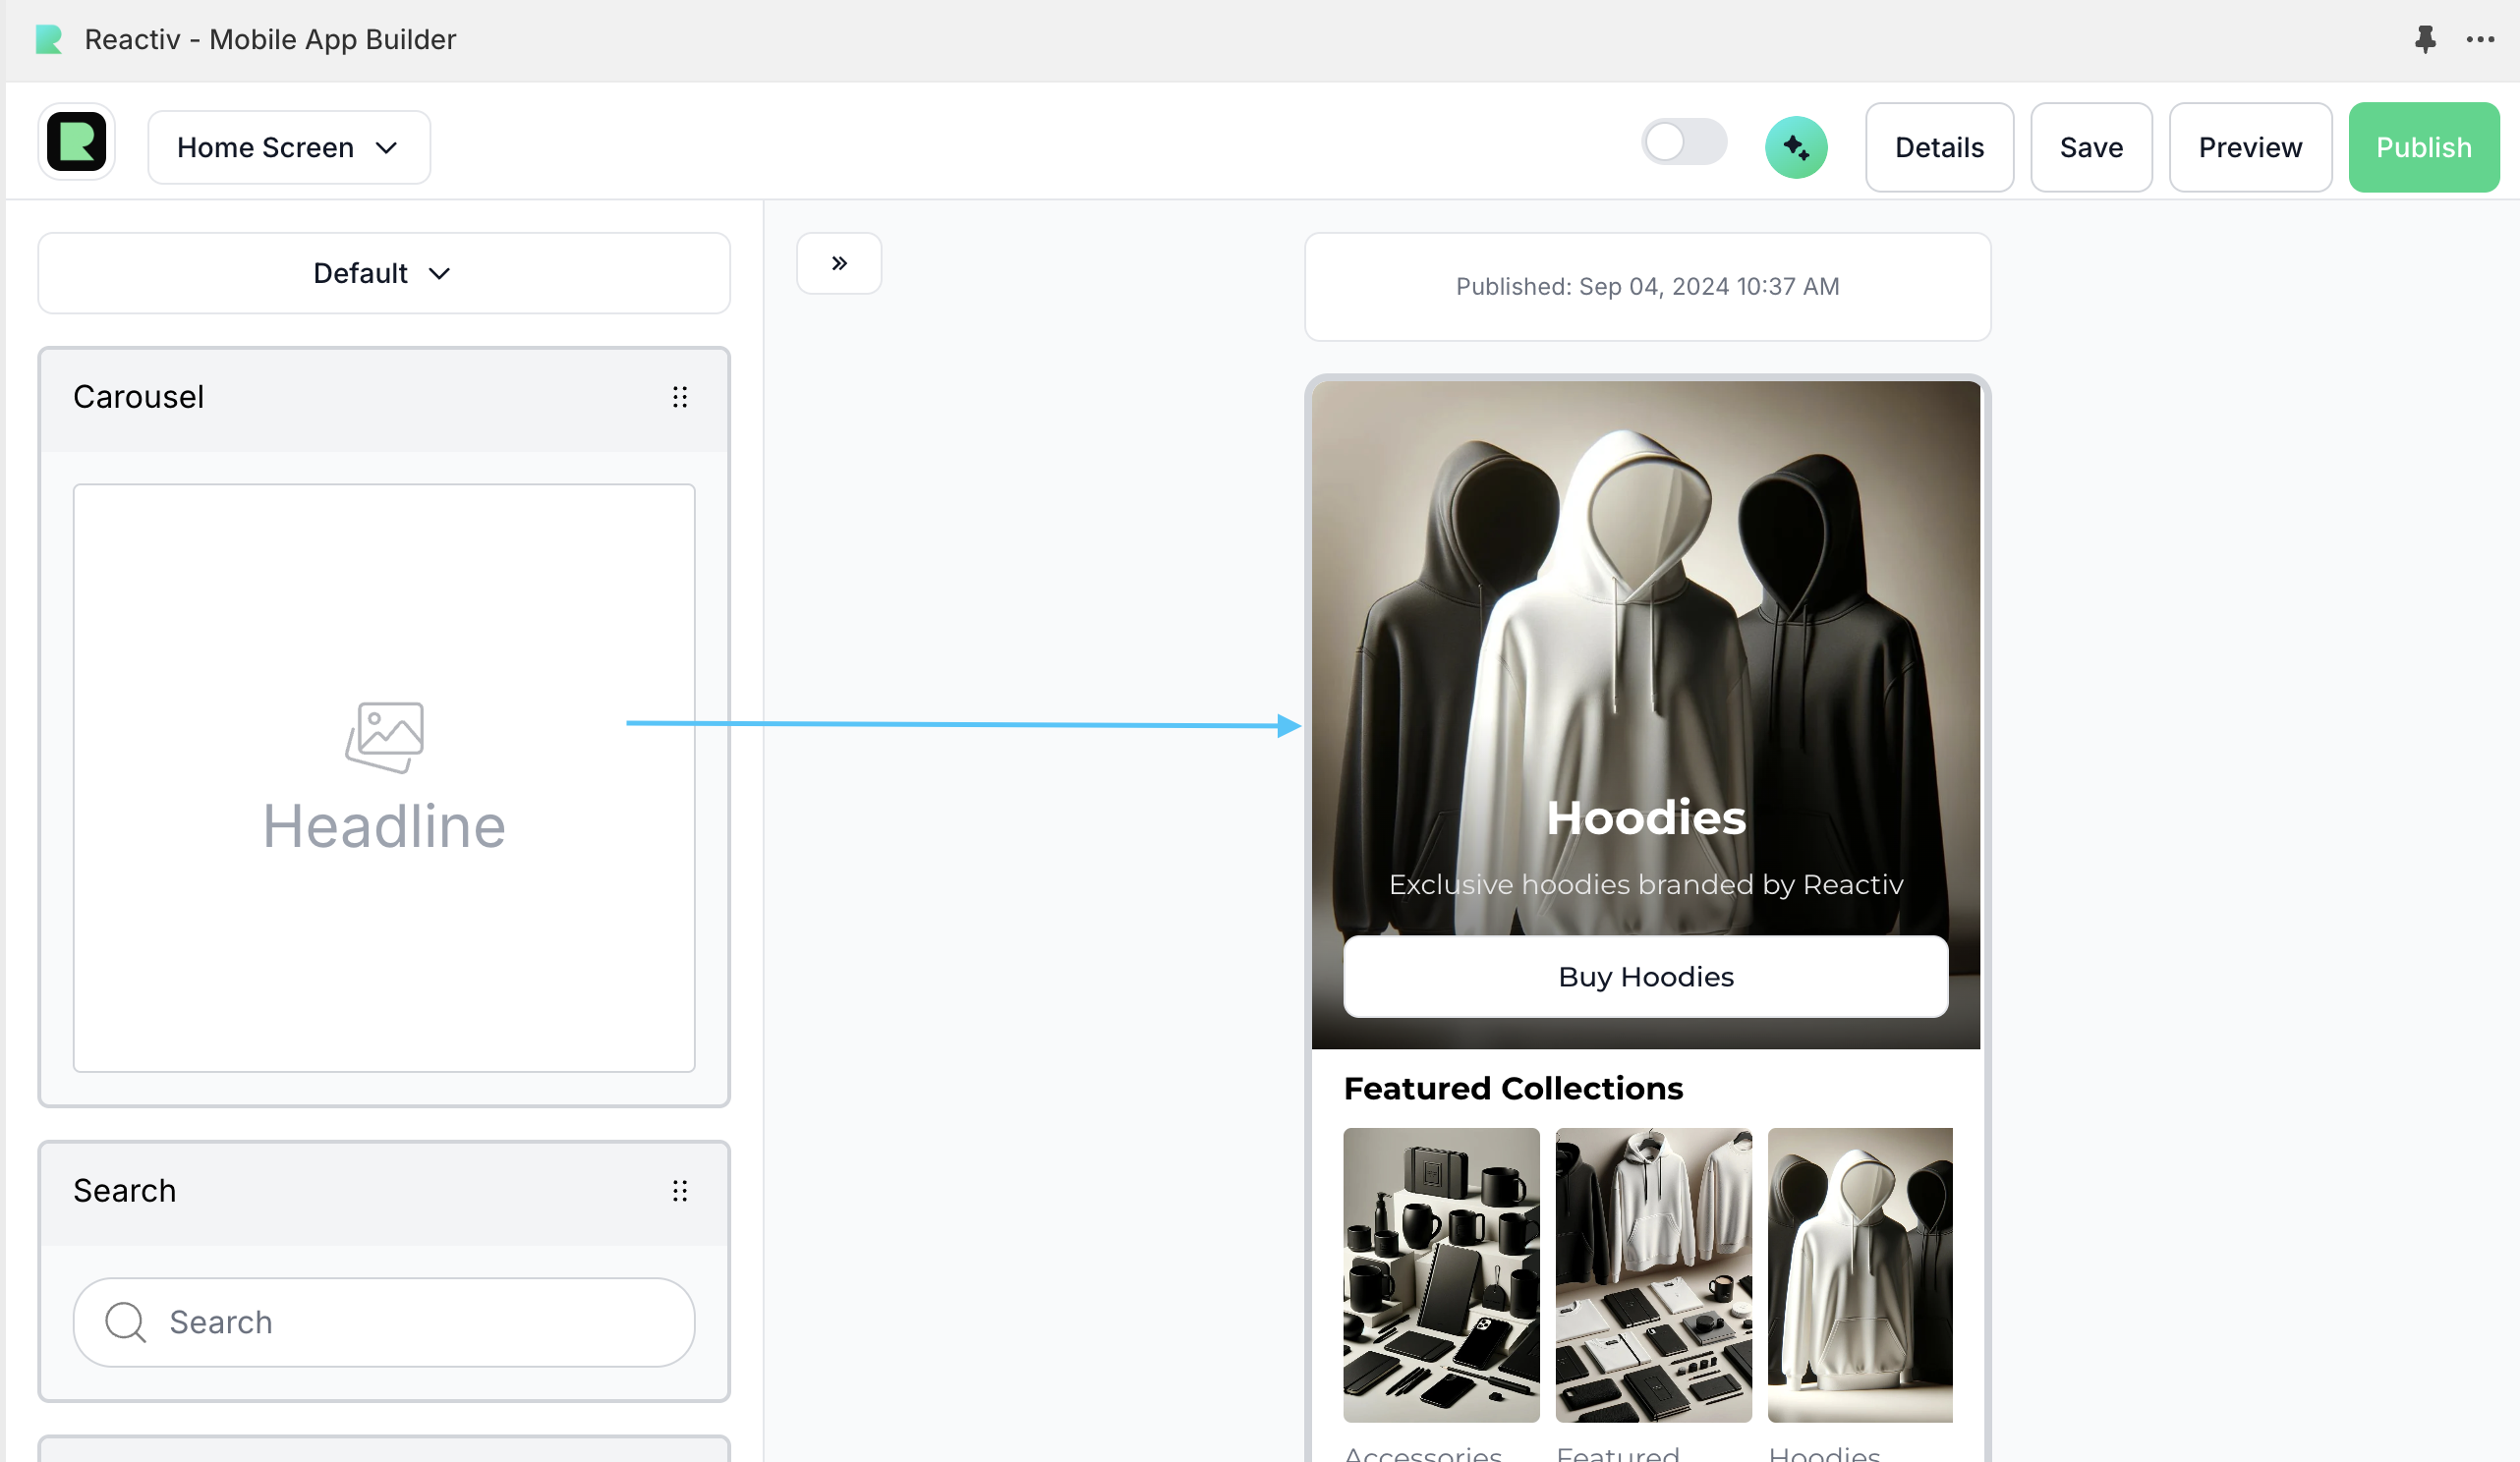Click the Save button
The height and width of the screenshot is (1462, 2520).
(2090, 148)
